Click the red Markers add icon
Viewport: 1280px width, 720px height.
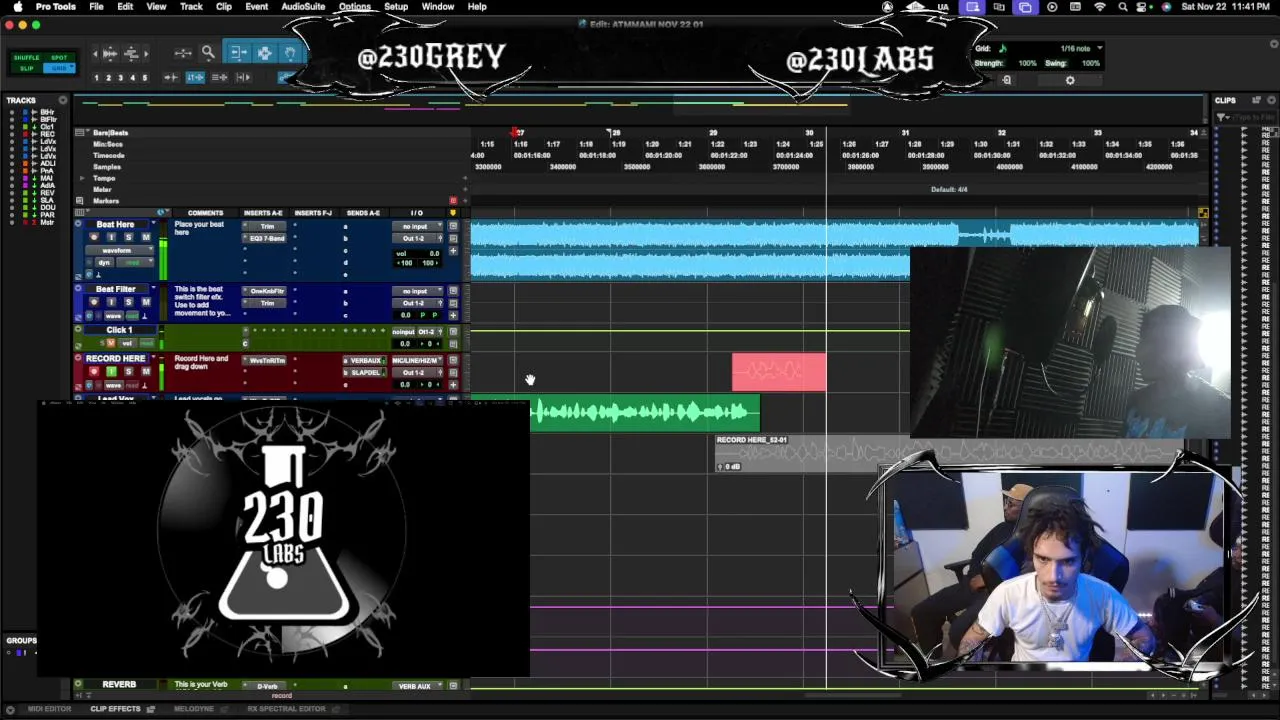(x=453, y=200)
